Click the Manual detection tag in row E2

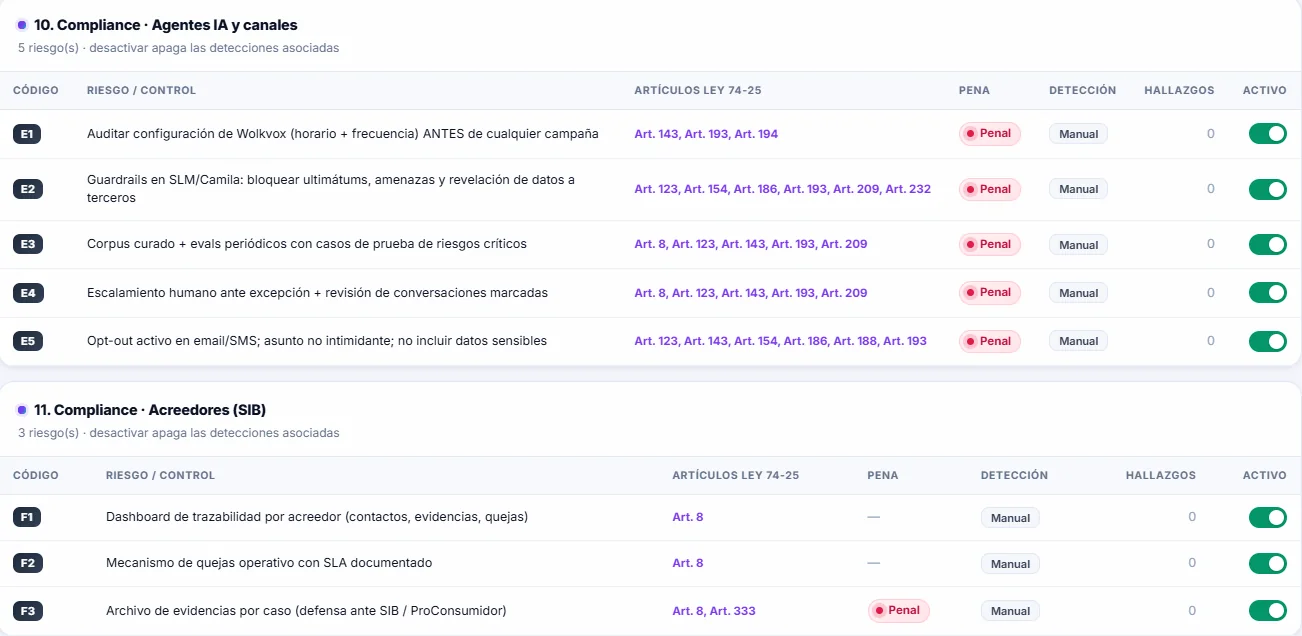tap(1078, 189)
